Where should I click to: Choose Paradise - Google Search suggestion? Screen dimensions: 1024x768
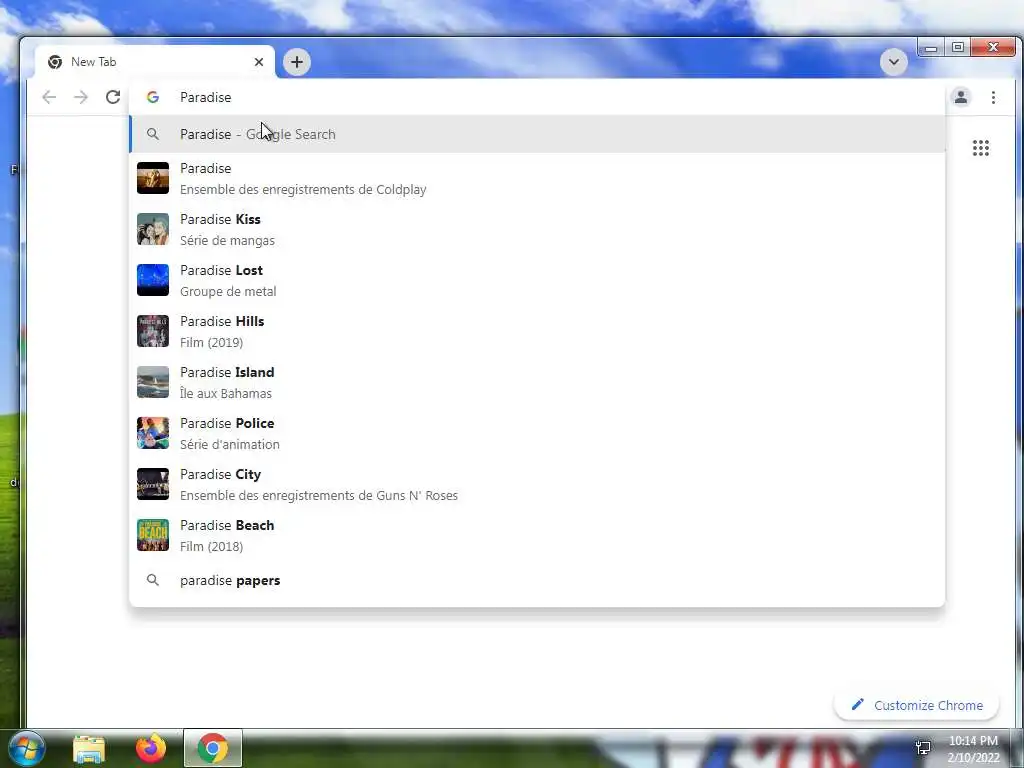537,134
